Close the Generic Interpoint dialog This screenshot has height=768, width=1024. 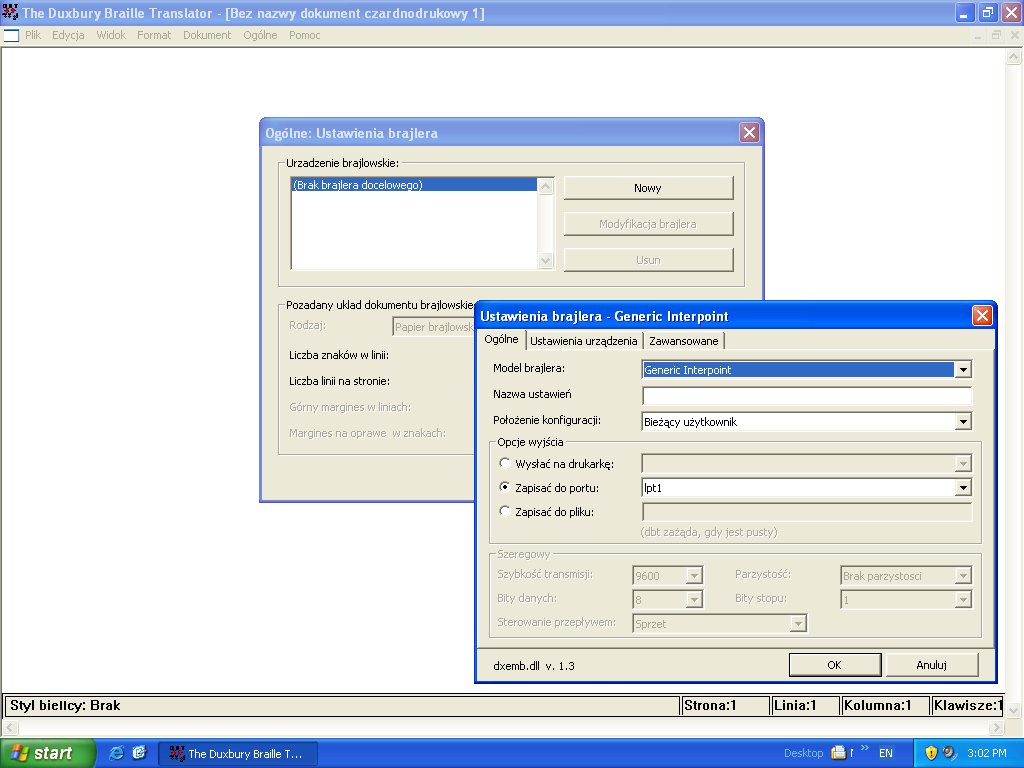(982, 316)
